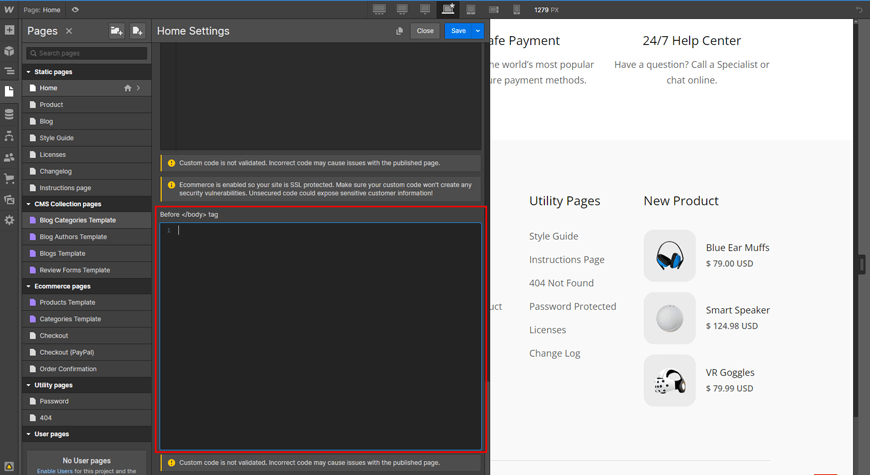This screenshot has height=475, width=870.
Task: Click the Search pages field
Action: pos(87,53)
